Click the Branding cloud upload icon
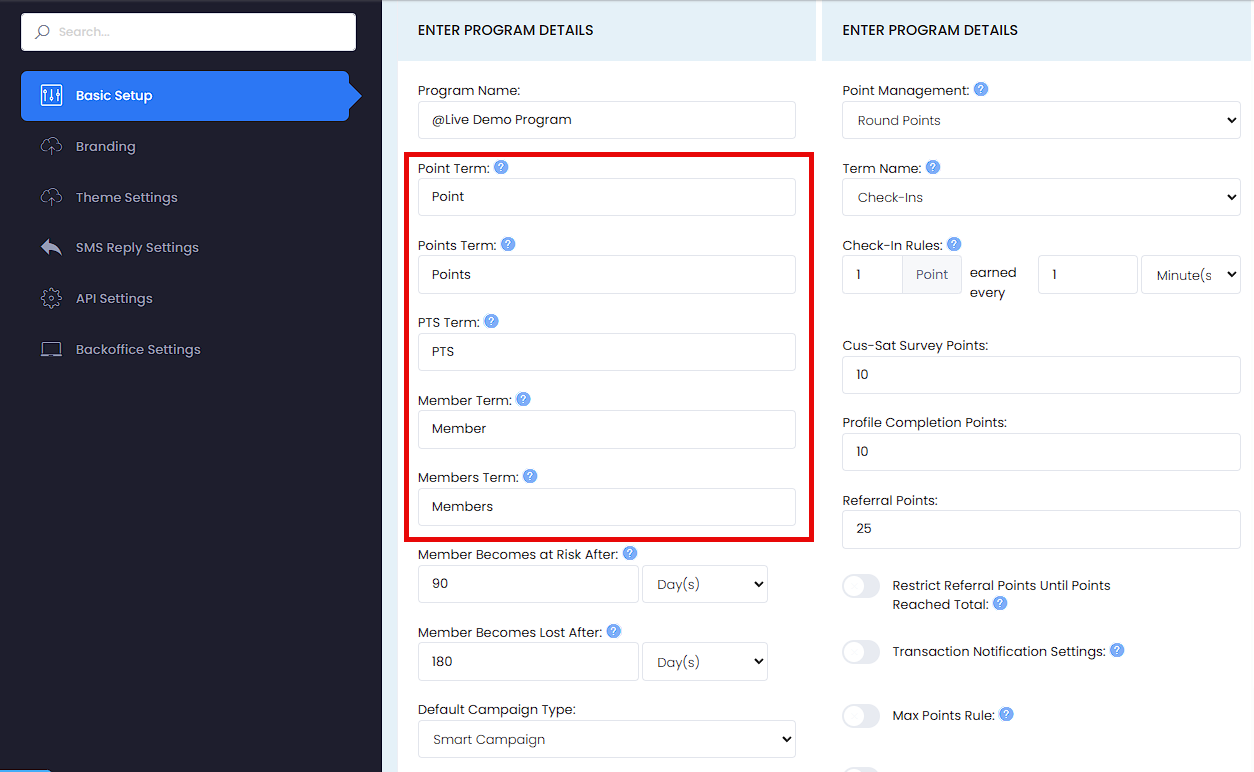 point(51,146)
